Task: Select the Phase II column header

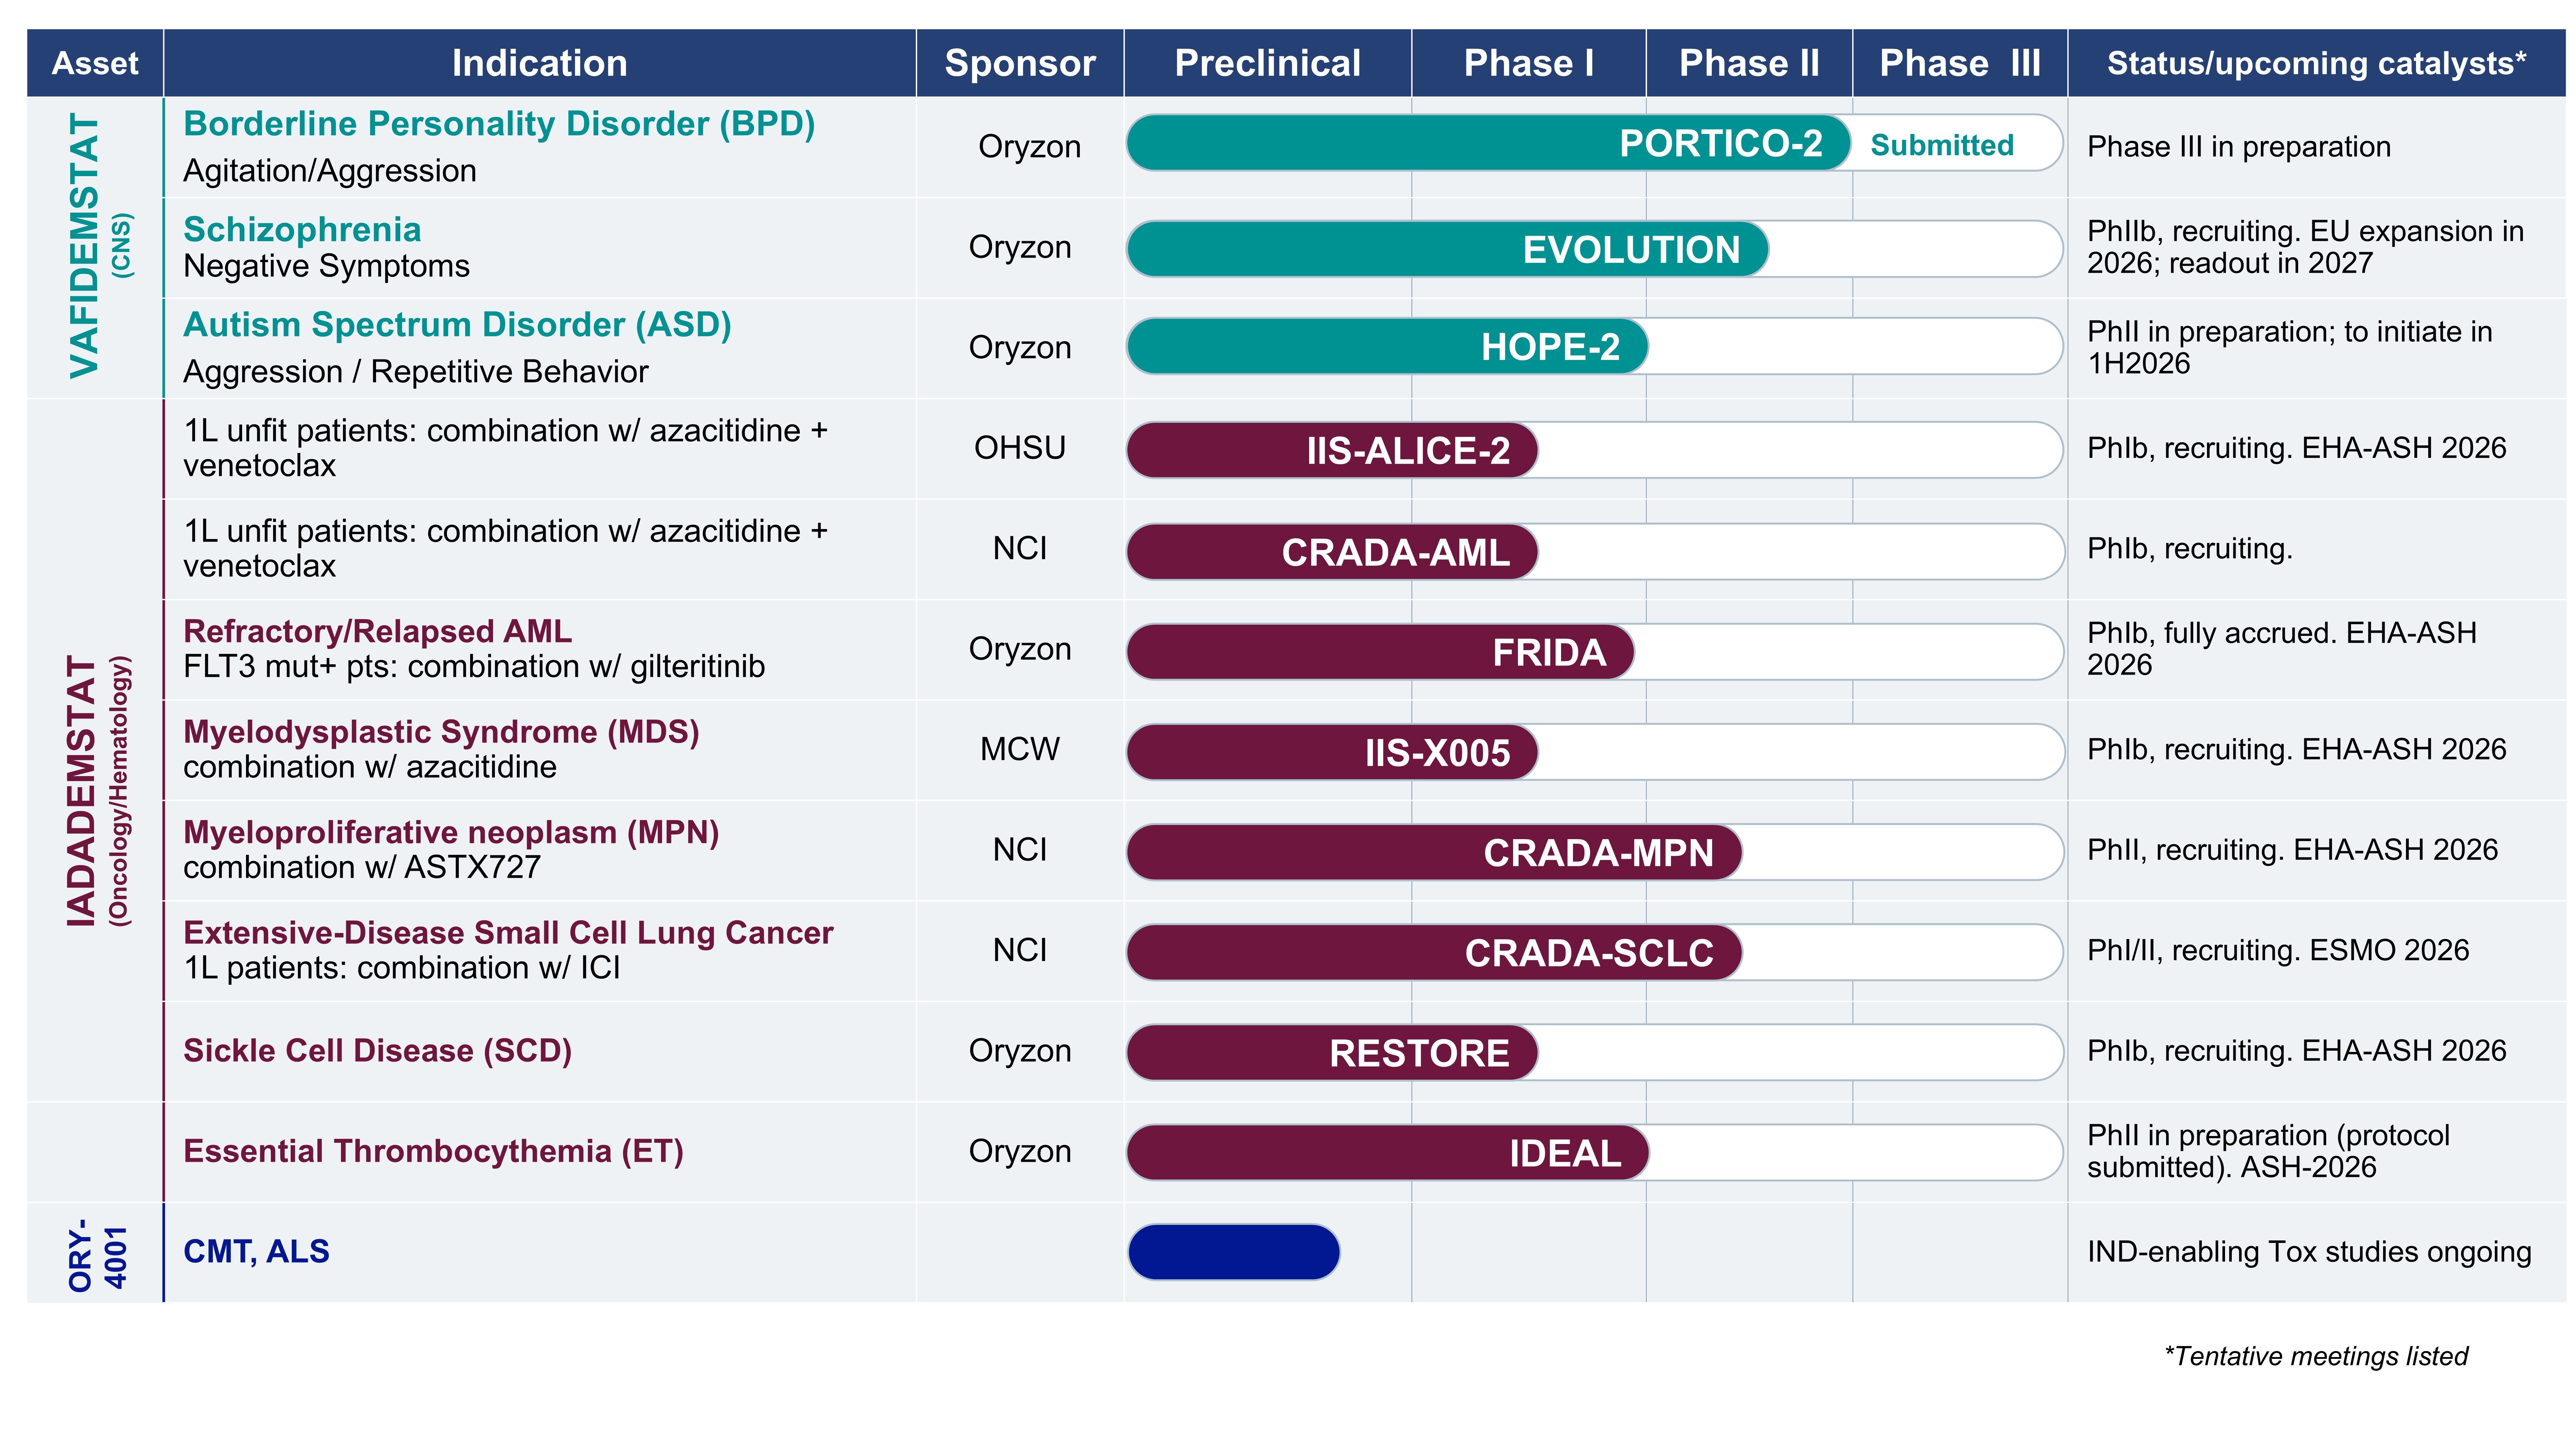Action: coord(1749,63)
